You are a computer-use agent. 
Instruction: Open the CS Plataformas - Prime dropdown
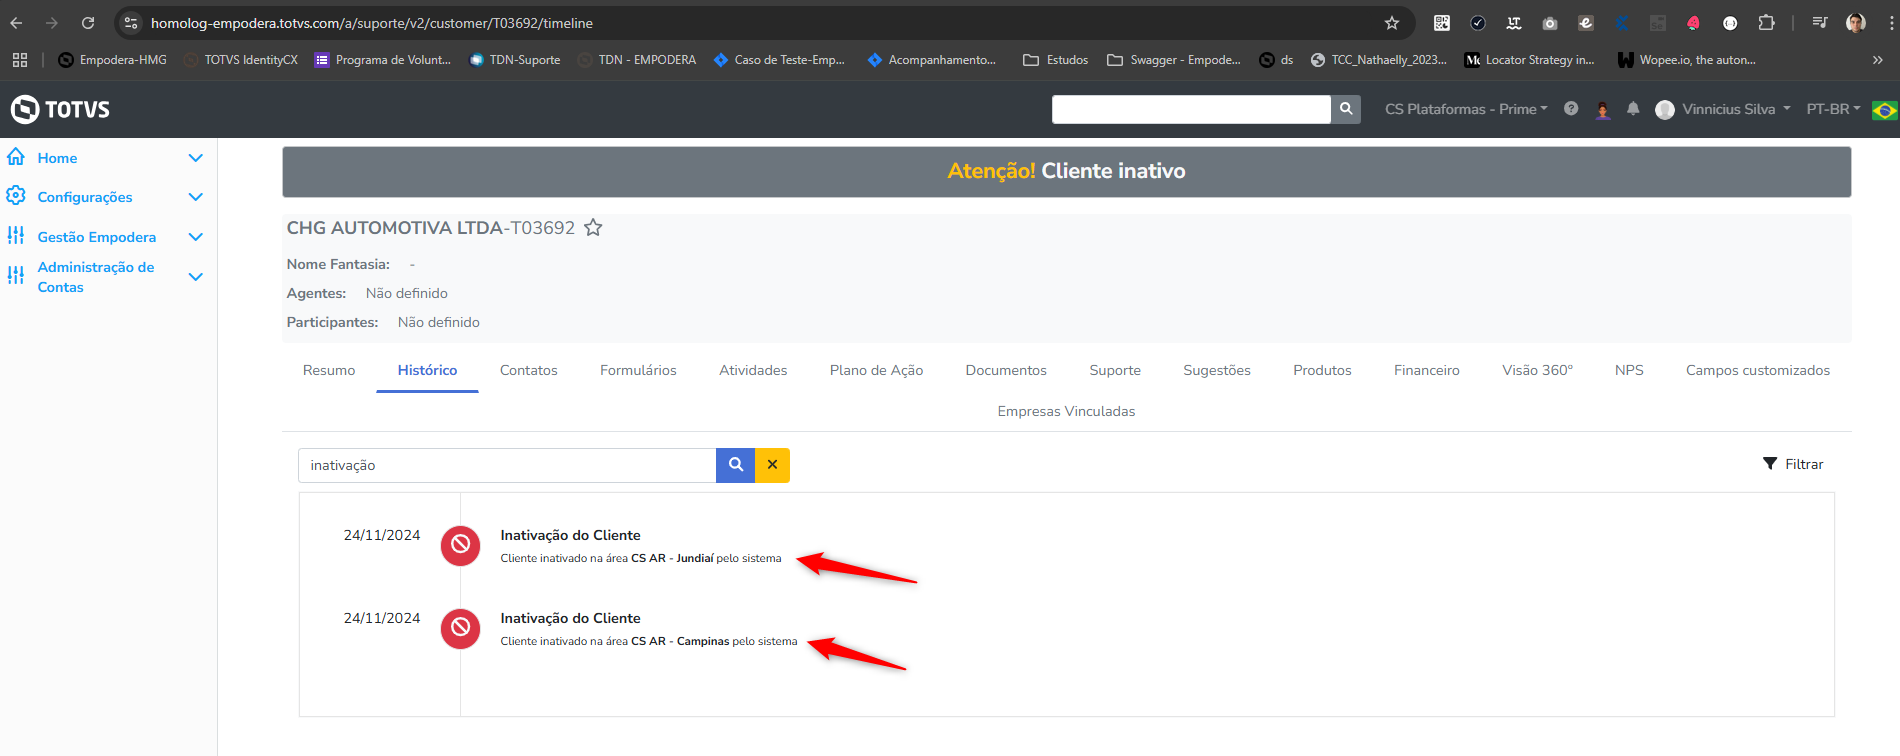click(x=1466, y=109)
